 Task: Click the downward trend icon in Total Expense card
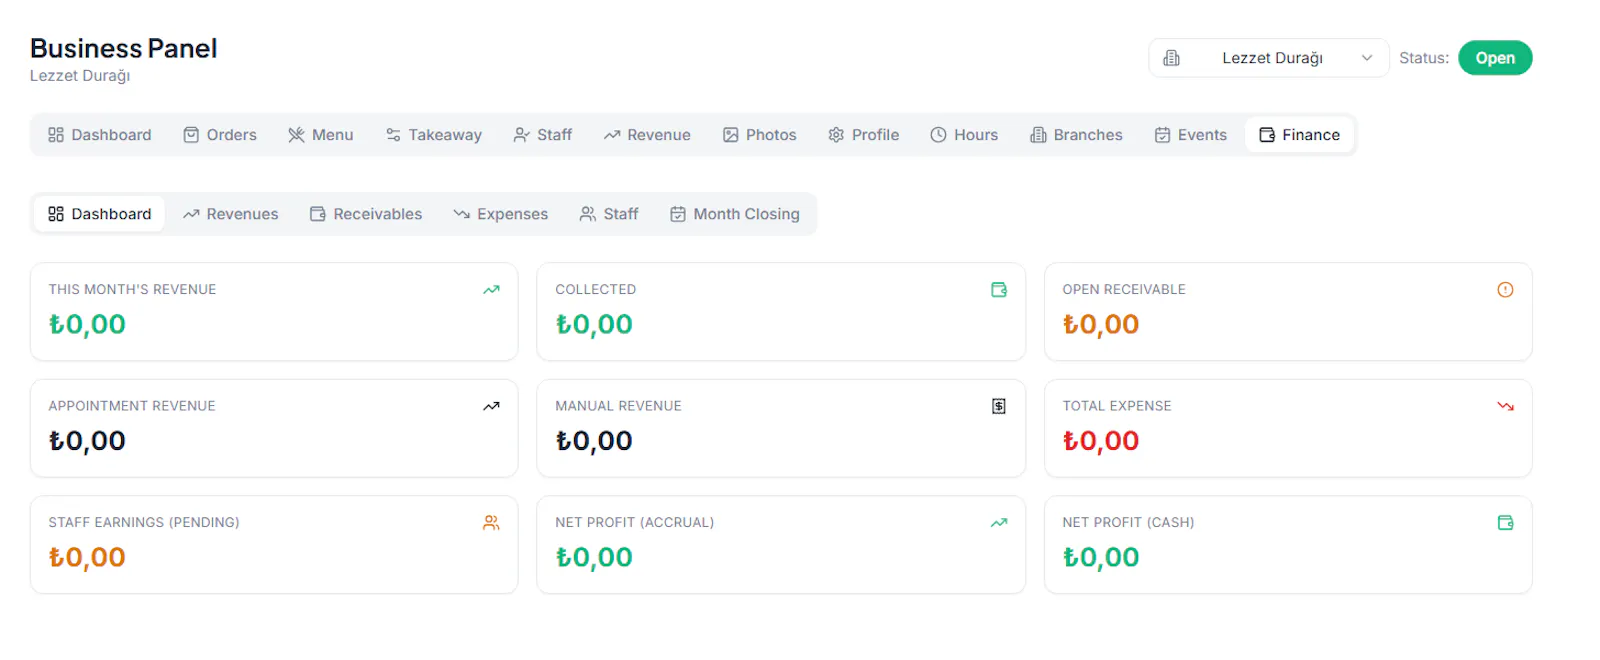(x=1505, y=406)
